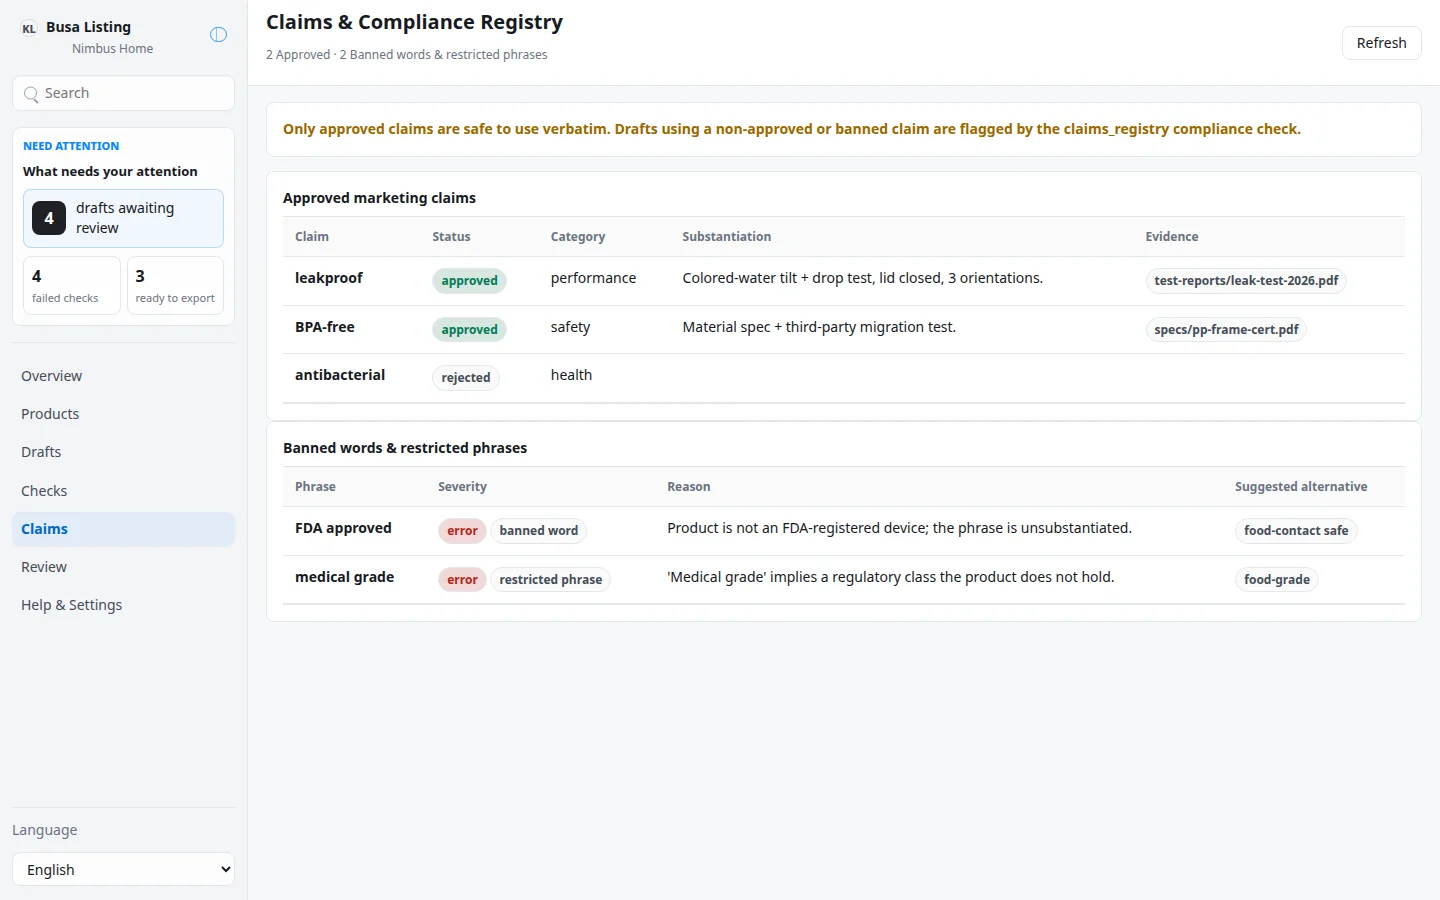1440x900 pixels.
Task: Click the search magnifier icon
Action: tap(31, 94)
